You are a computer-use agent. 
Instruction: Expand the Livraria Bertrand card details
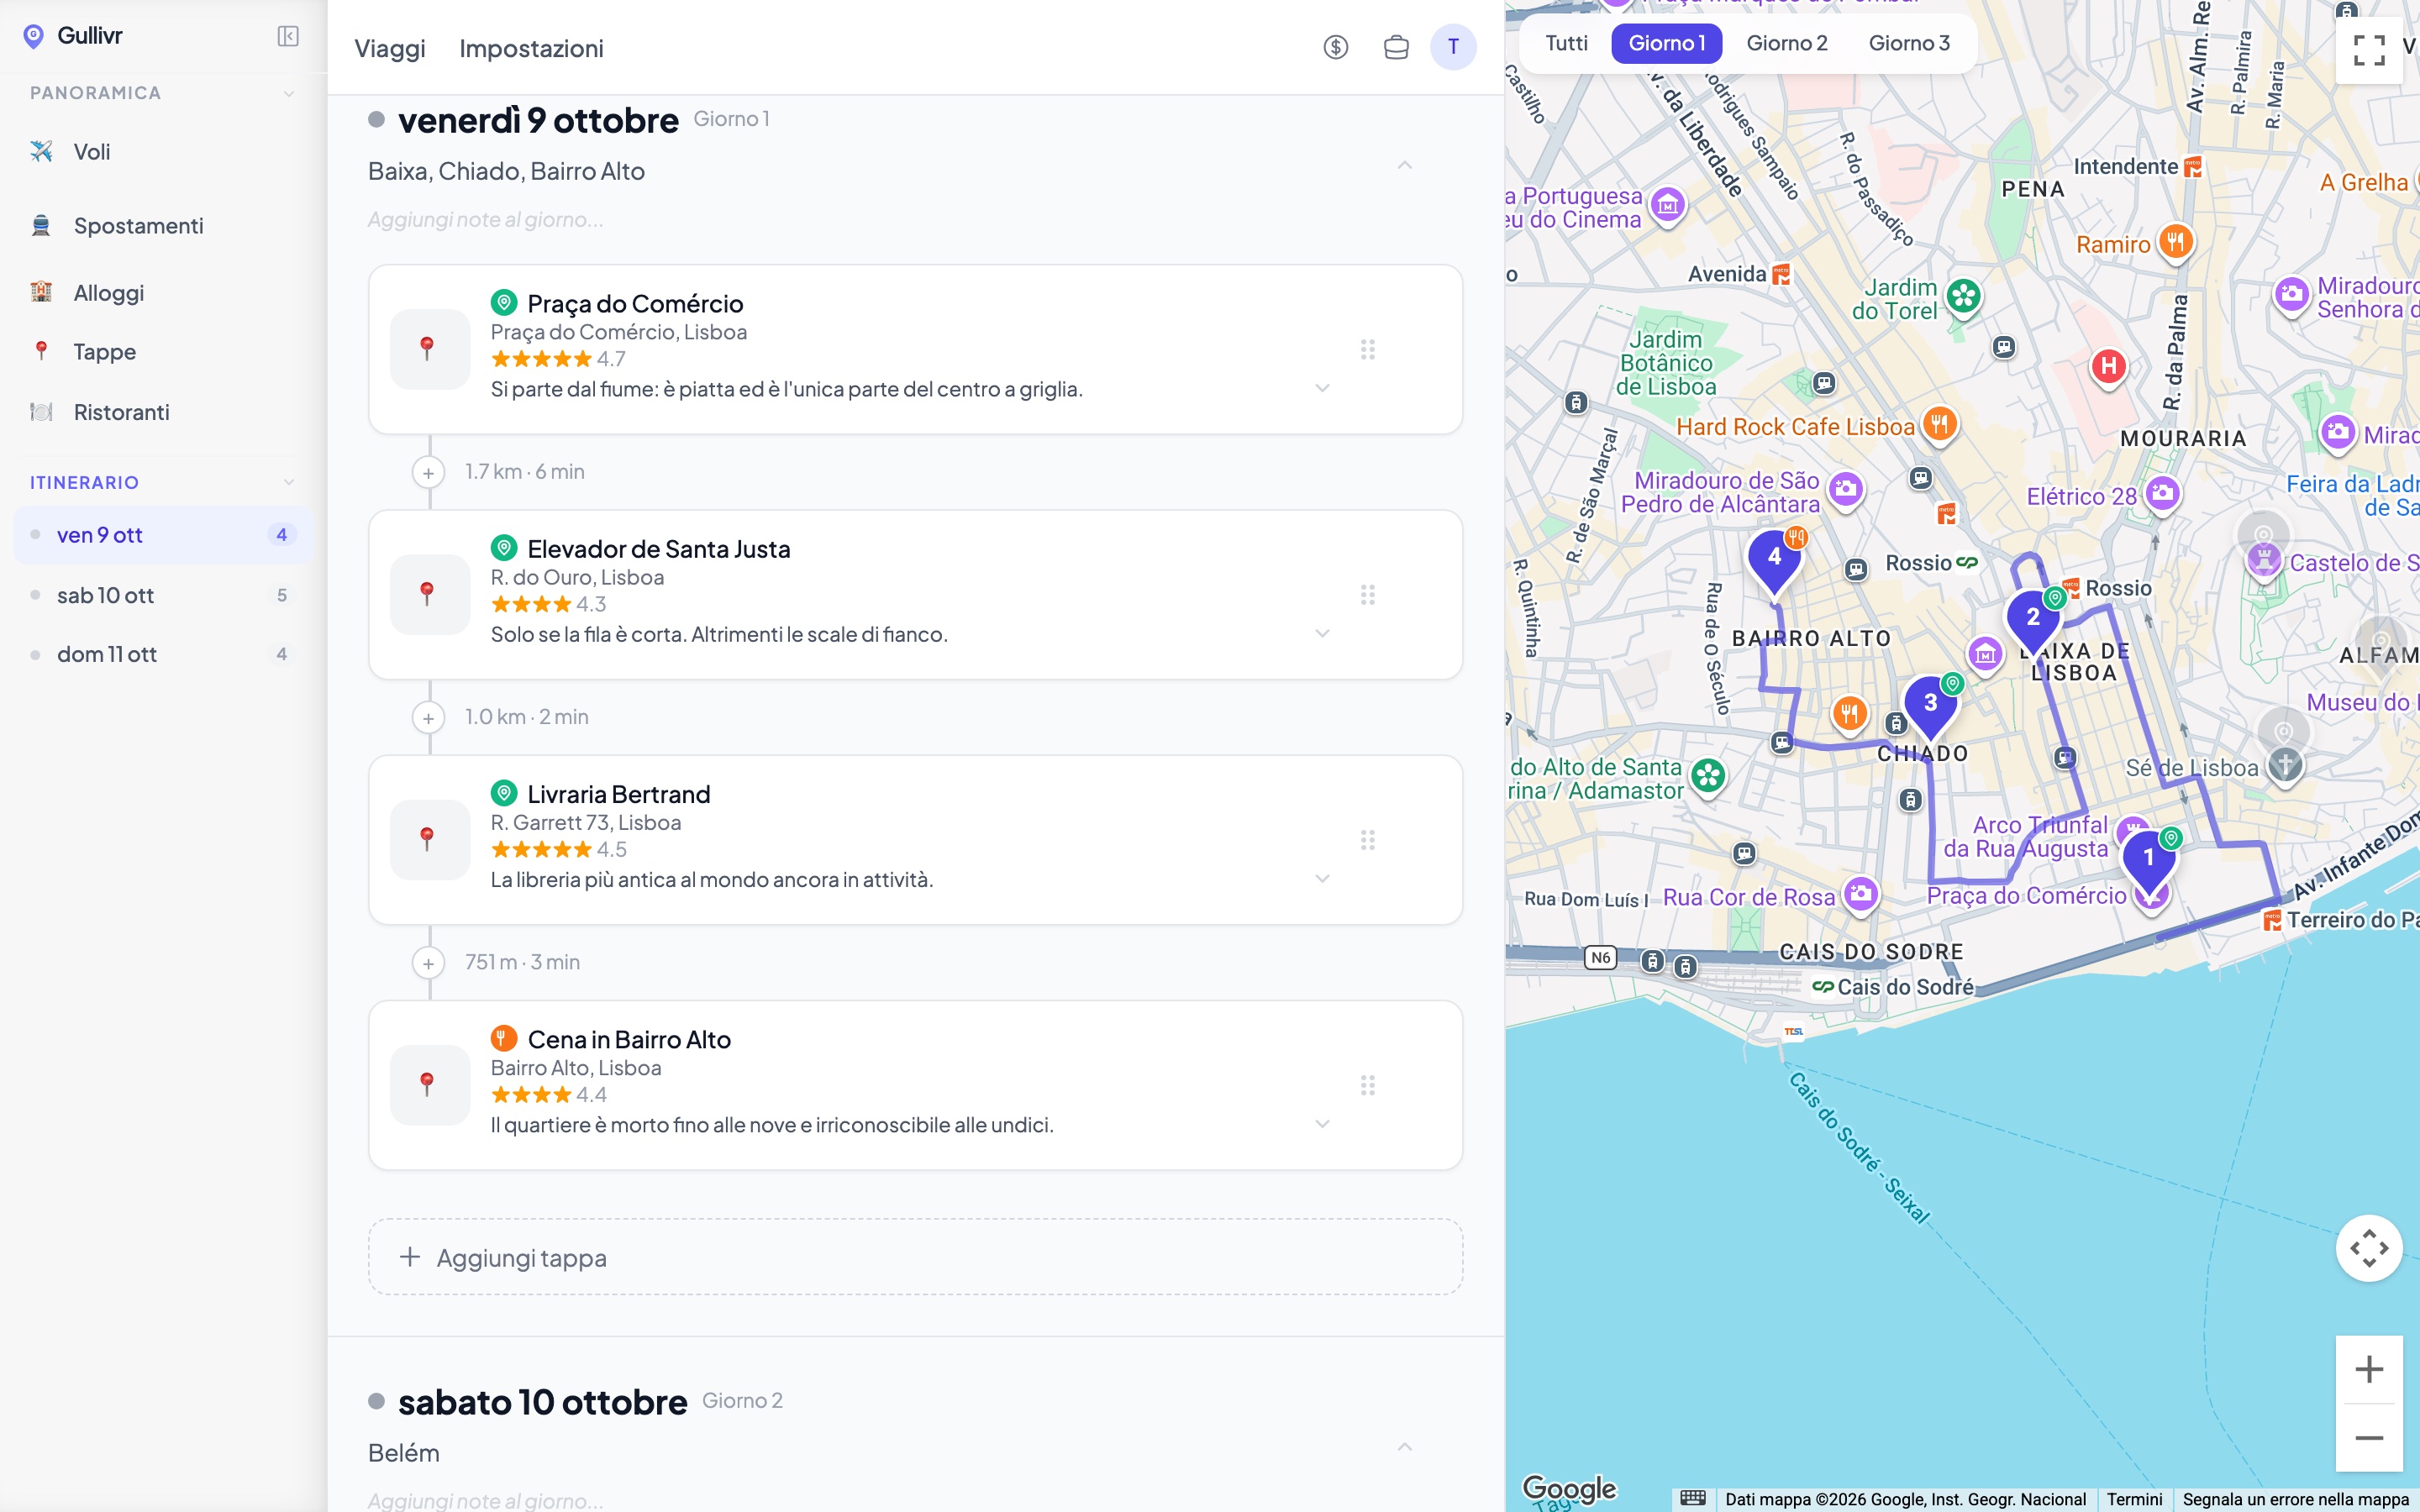[1322, 878]
